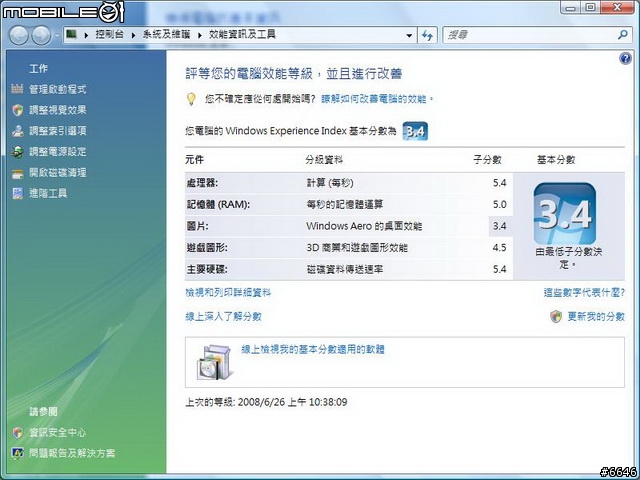This screenshot has width=640, height=480.
Task: Click 更新我的分數 to refresh score
Action: (596, 317)
